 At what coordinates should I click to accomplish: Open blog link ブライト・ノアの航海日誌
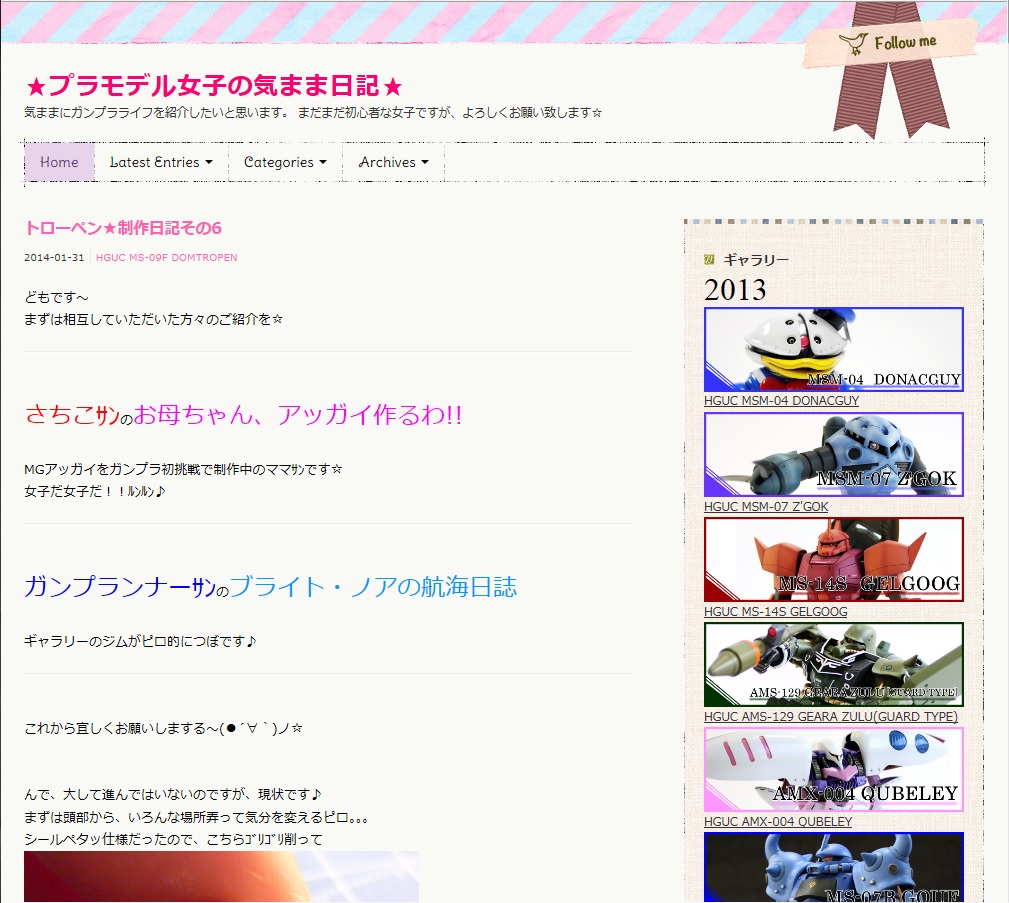tap(373, 587)
